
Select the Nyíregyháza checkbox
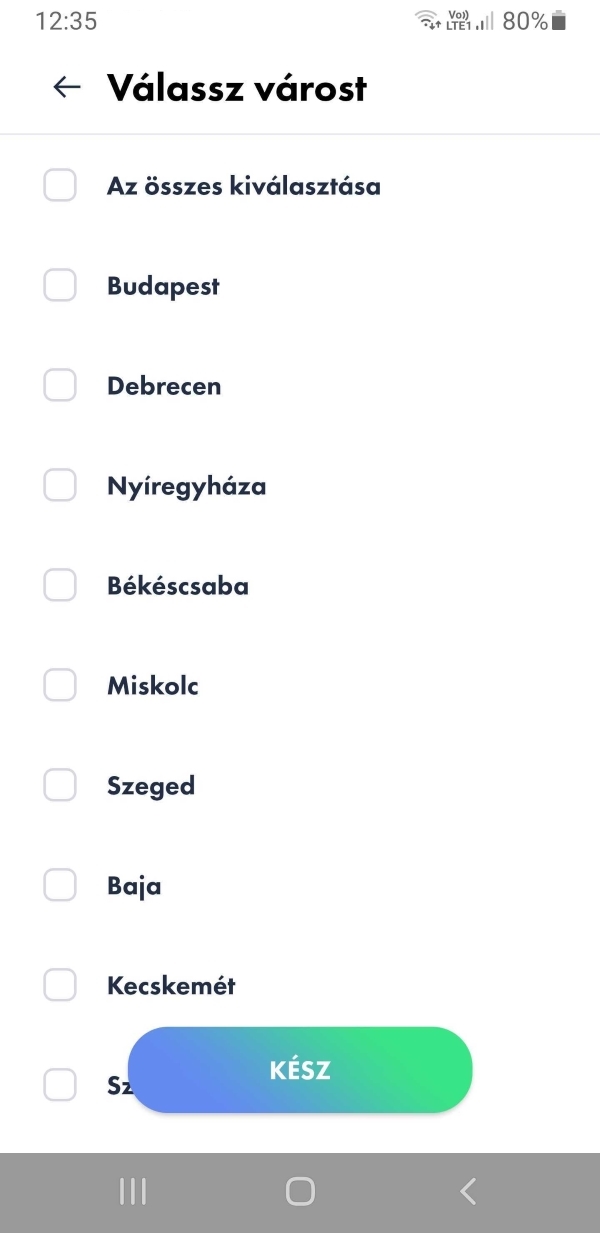(60, 486)
